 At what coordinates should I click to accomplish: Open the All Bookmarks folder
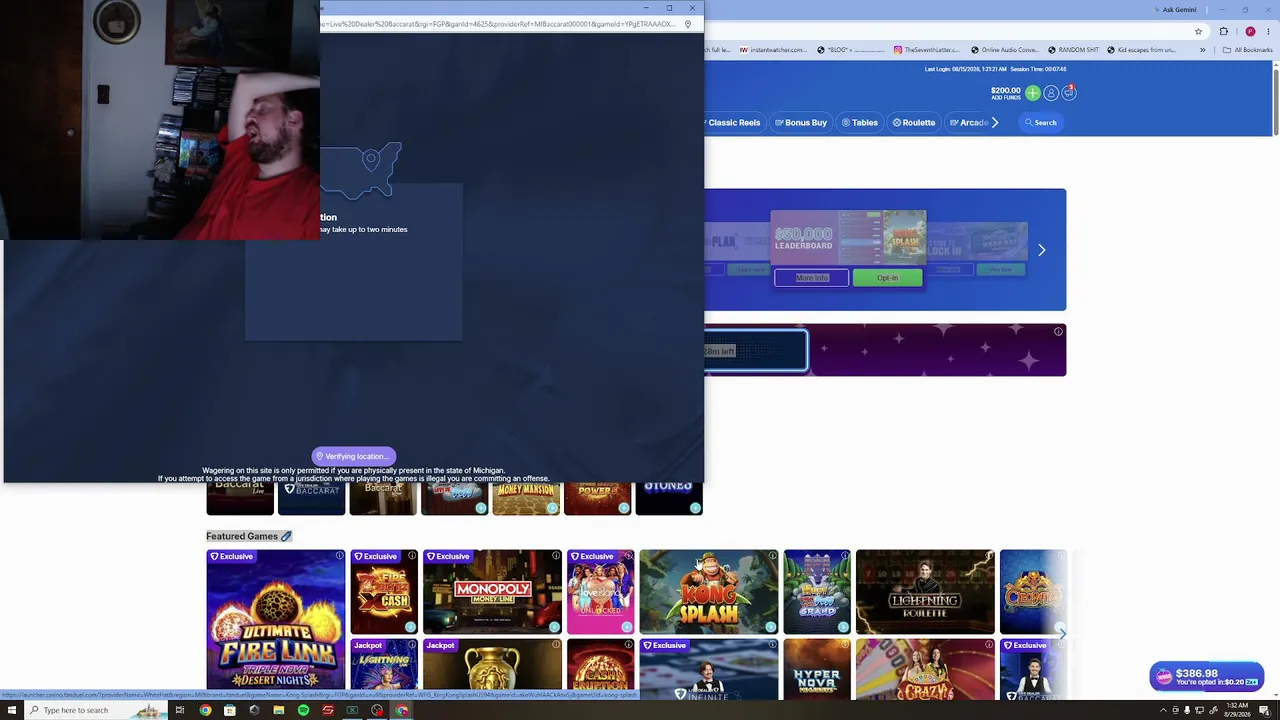pos(1248,50)
